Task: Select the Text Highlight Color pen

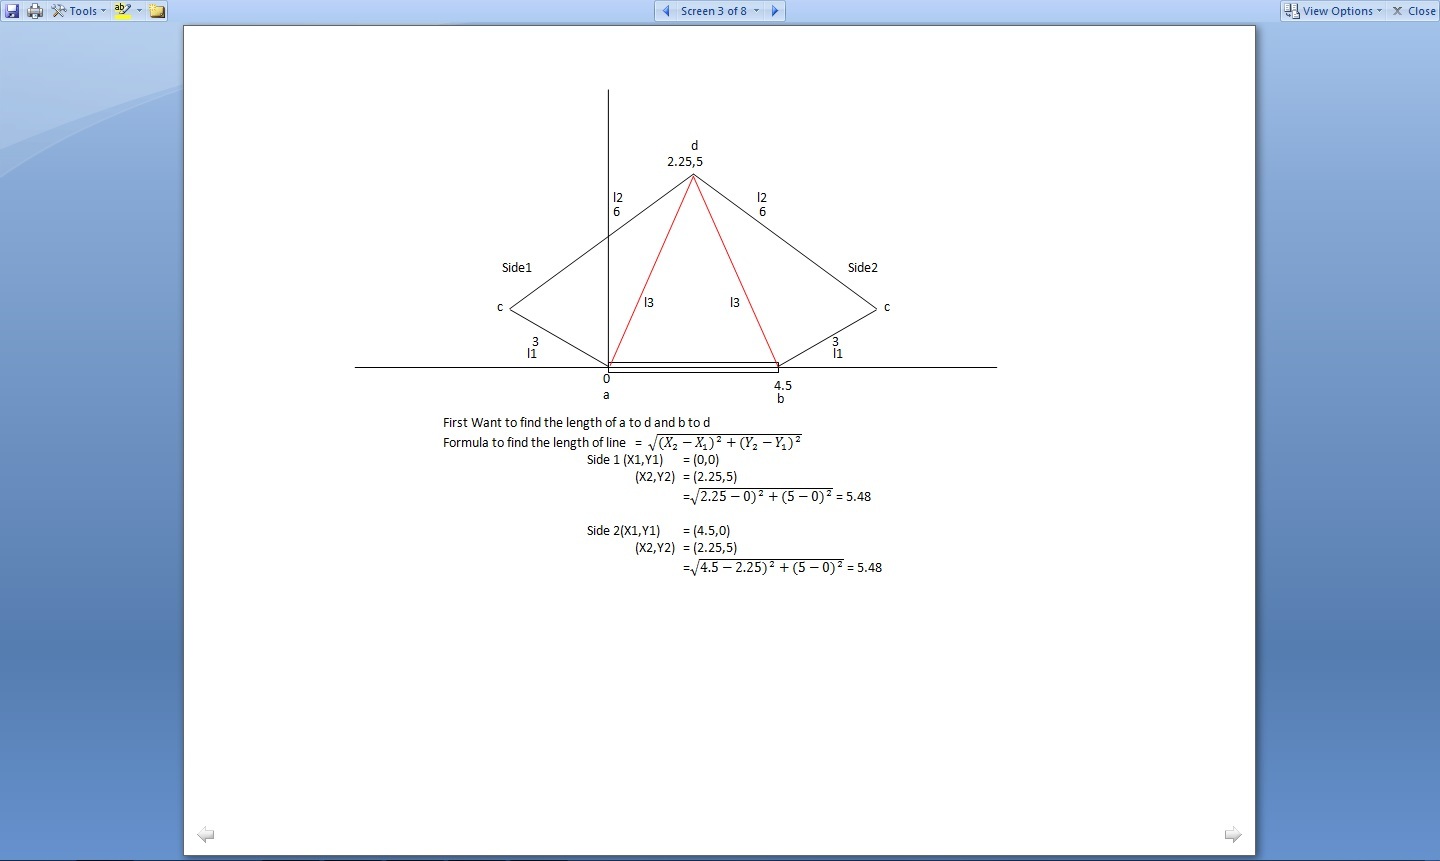Action: (123, 11)
